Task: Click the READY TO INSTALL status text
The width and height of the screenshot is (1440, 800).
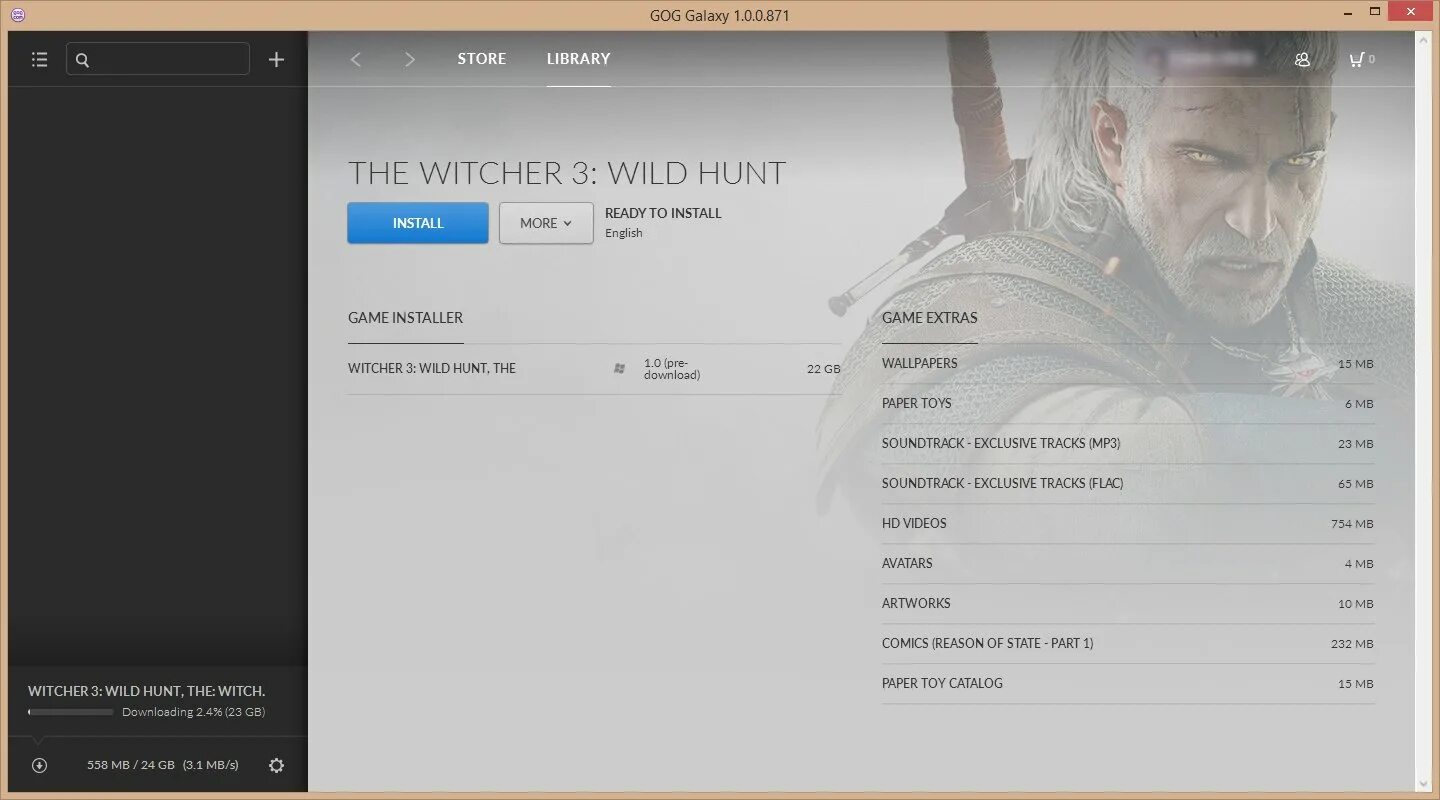Action: click(x=663, y=213)
